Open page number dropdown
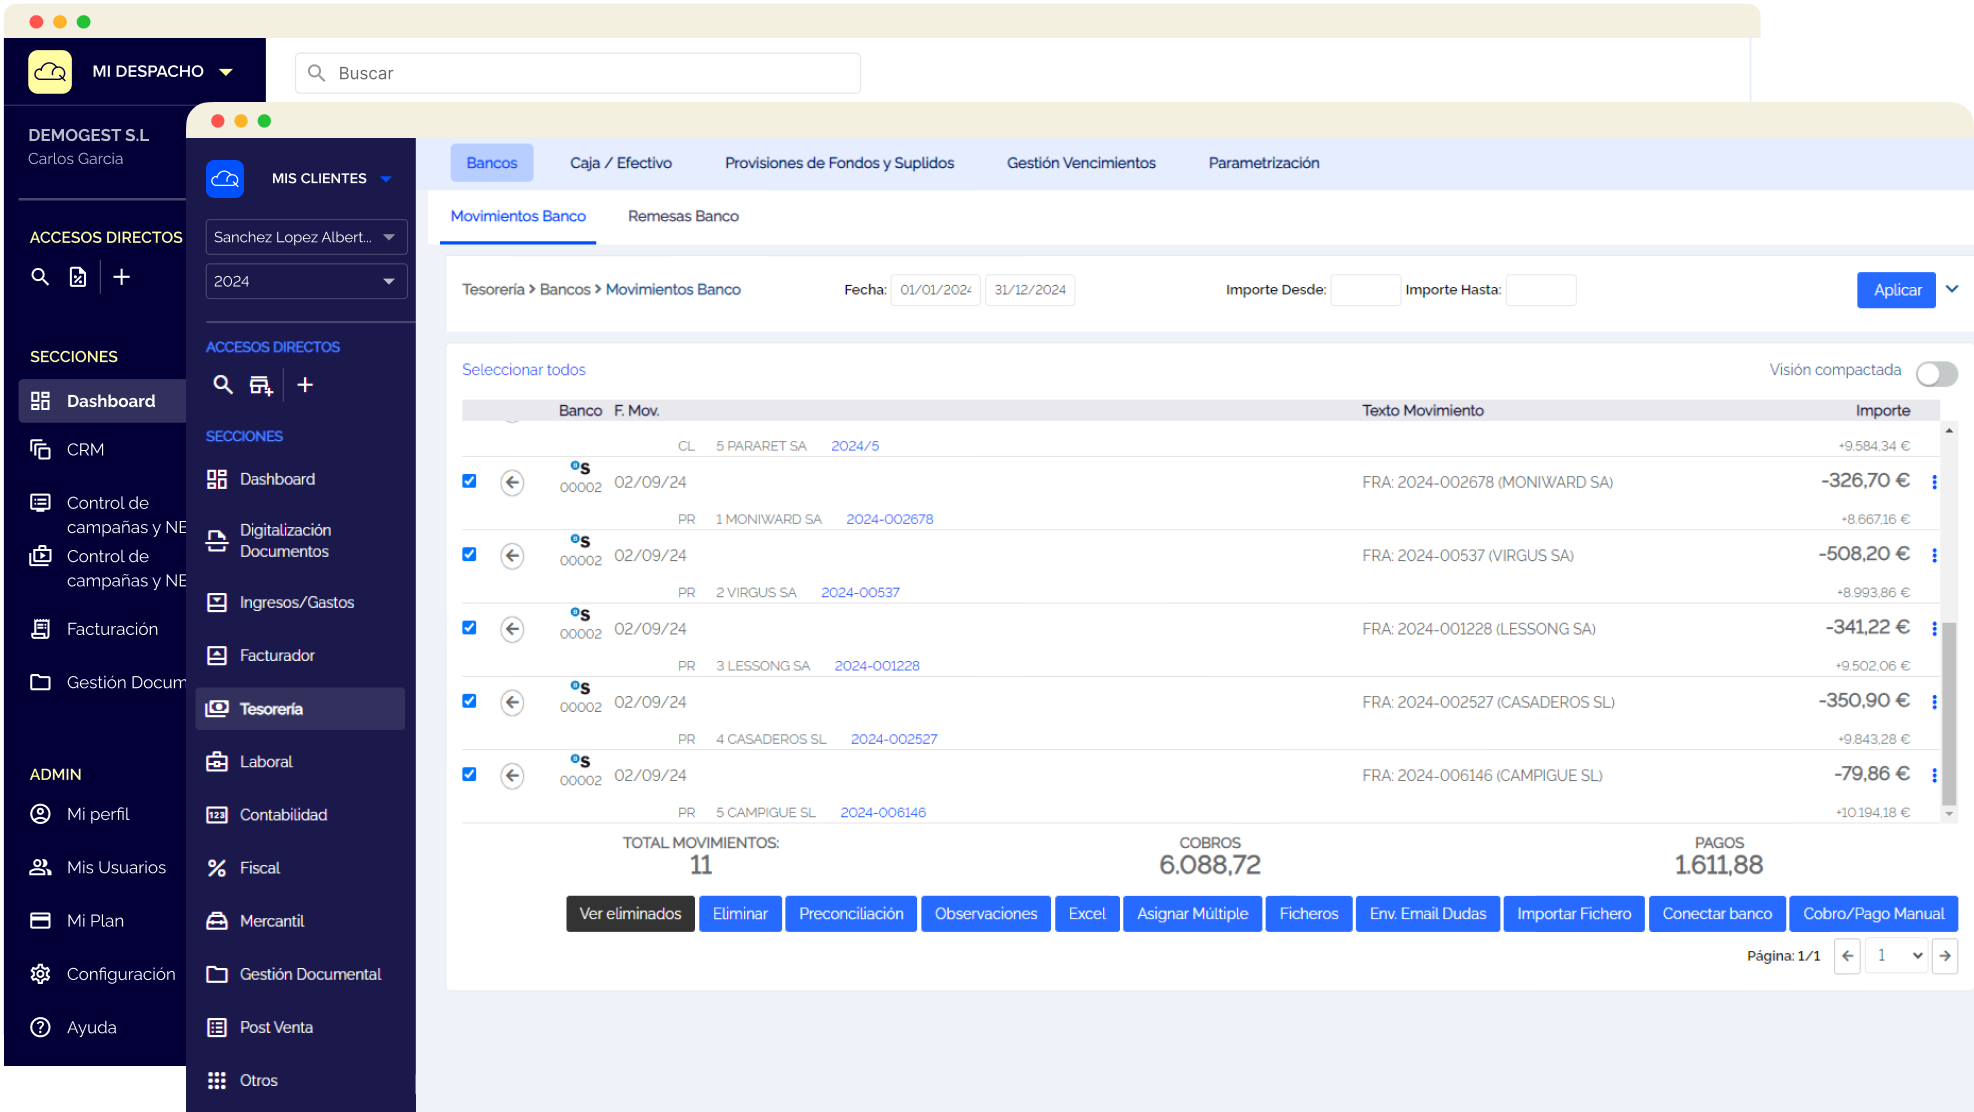1974x1112 pixels. 1897,955
